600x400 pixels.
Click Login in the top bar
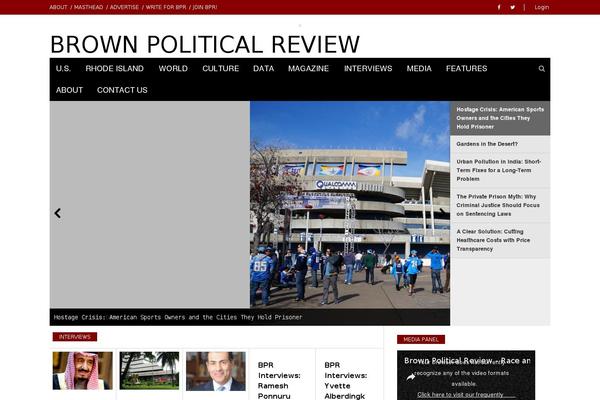[x=541, y=7]
